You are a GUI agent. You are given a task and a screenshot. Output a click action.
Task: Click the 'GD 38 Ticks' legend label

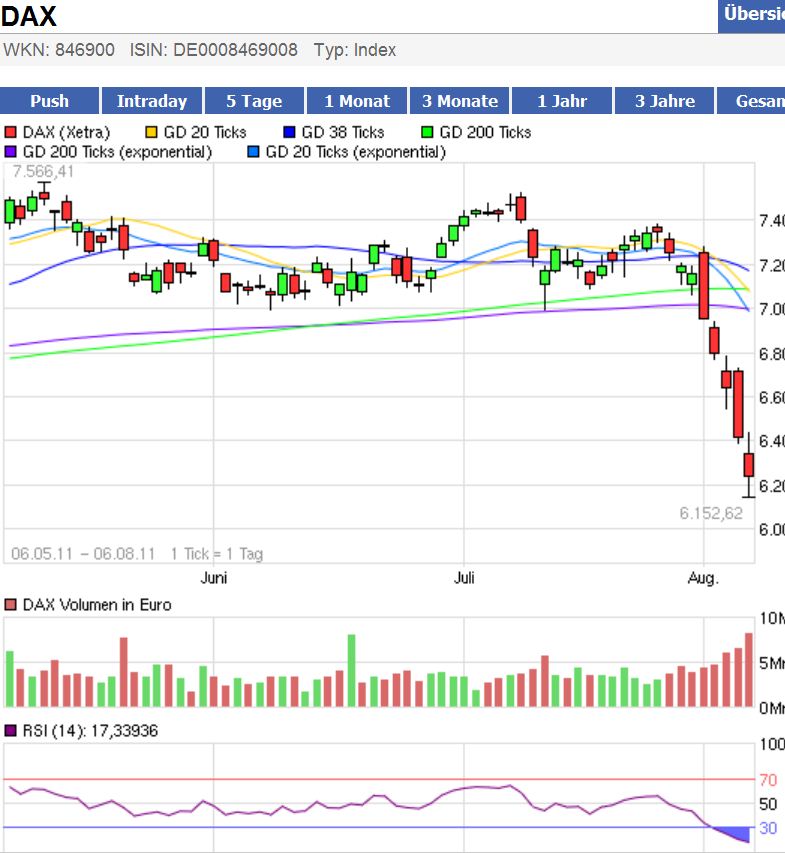tap(343, 132)
